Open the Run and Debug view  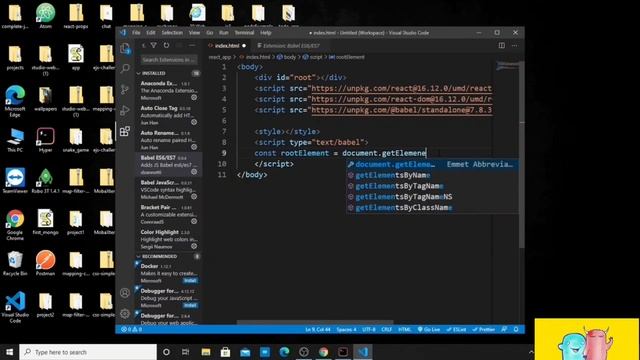(x=125, y=110)
